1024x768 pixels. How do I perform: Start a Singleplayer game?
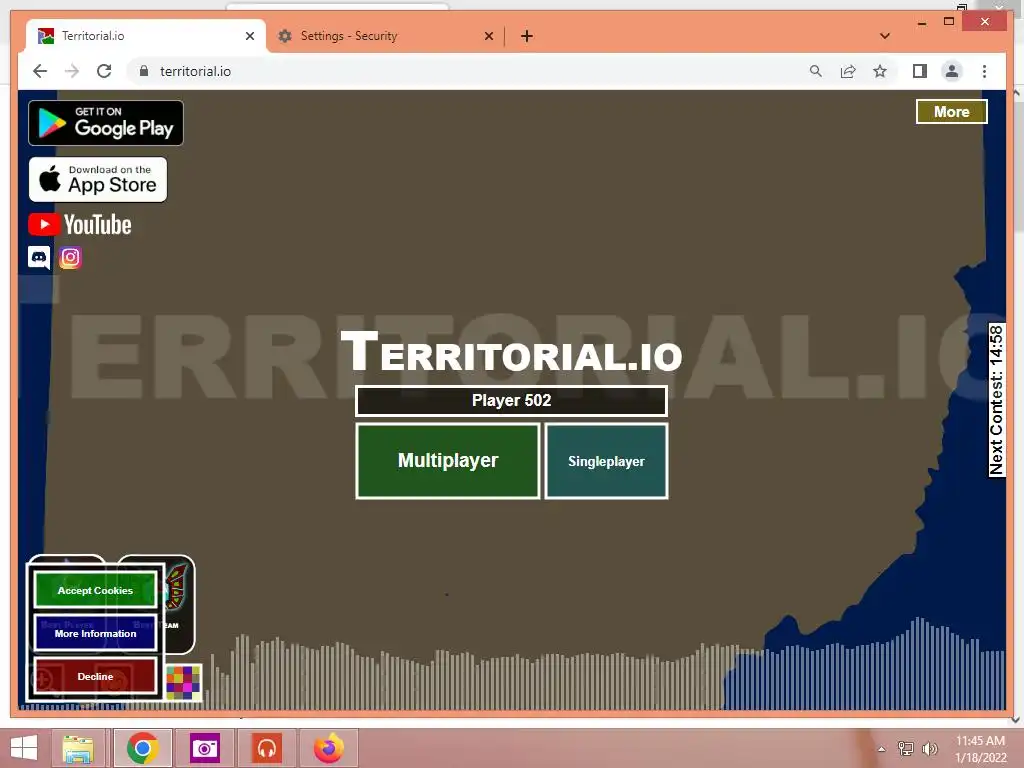[606, 461]
